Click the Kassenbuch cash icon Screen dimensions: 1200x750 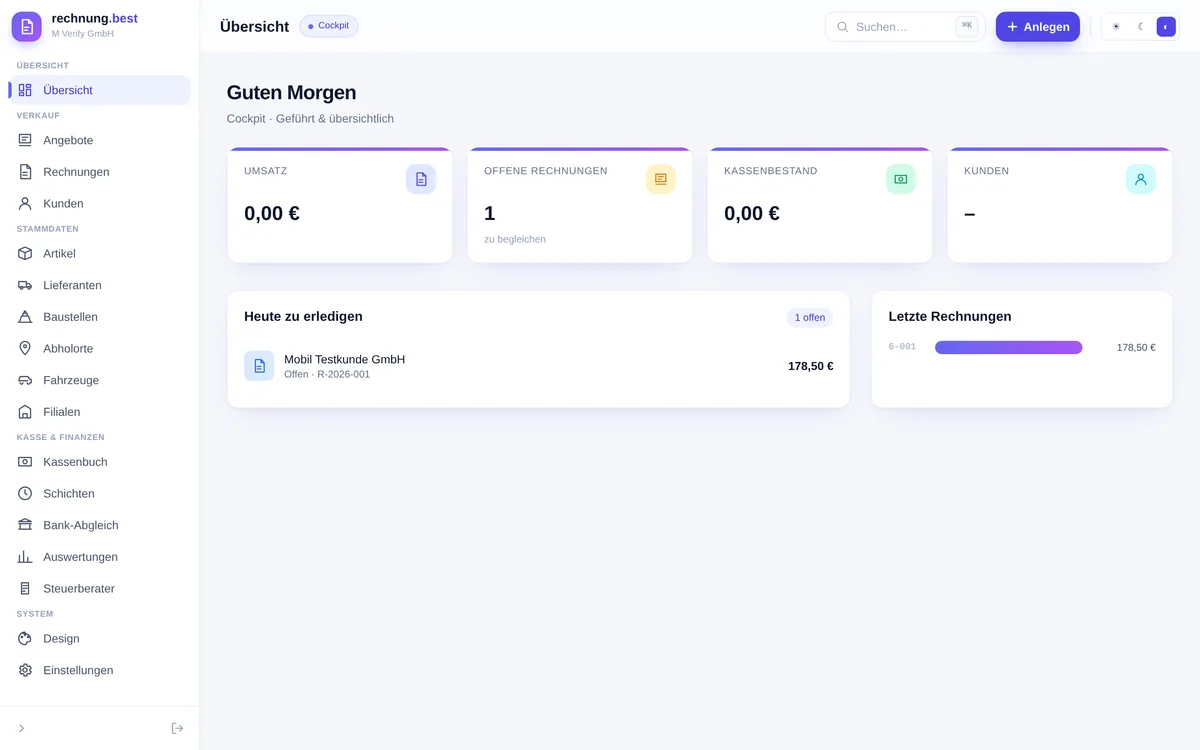pos(25,462)
